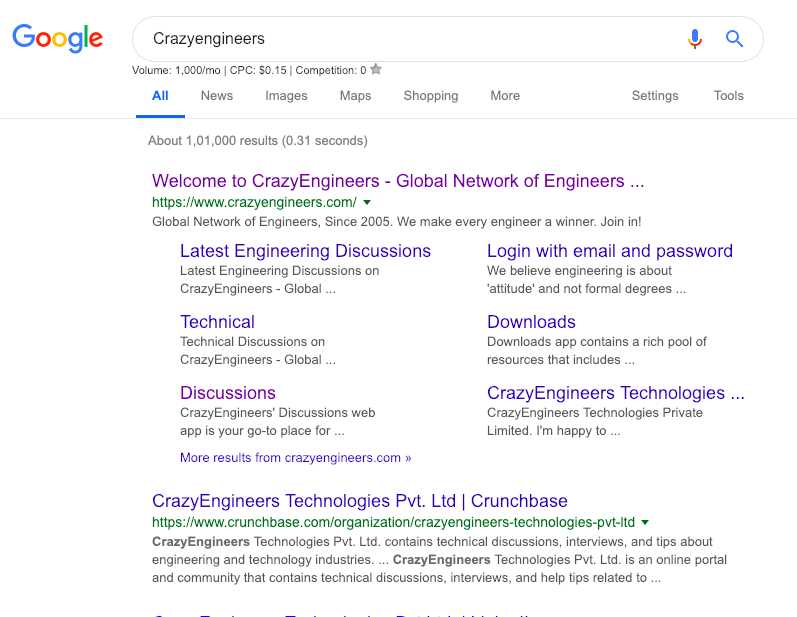Switch to the Maps tab

(x=355, y=96)
